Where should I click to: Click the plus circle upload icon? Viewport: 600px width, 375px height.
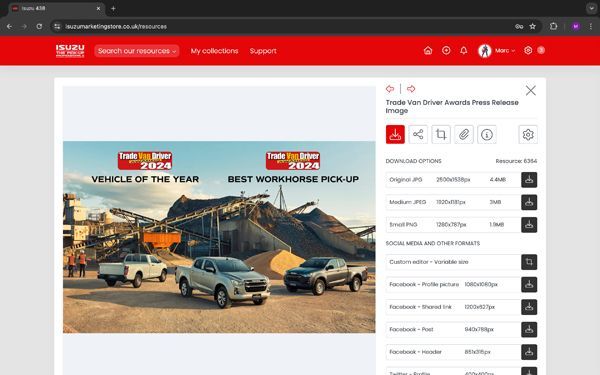[446, 51]
